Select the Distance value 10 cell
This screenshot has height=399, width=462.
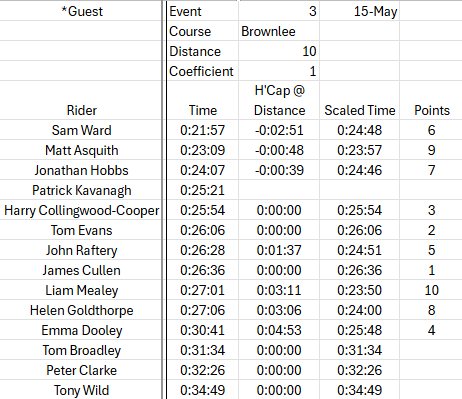tap(279, 51)
